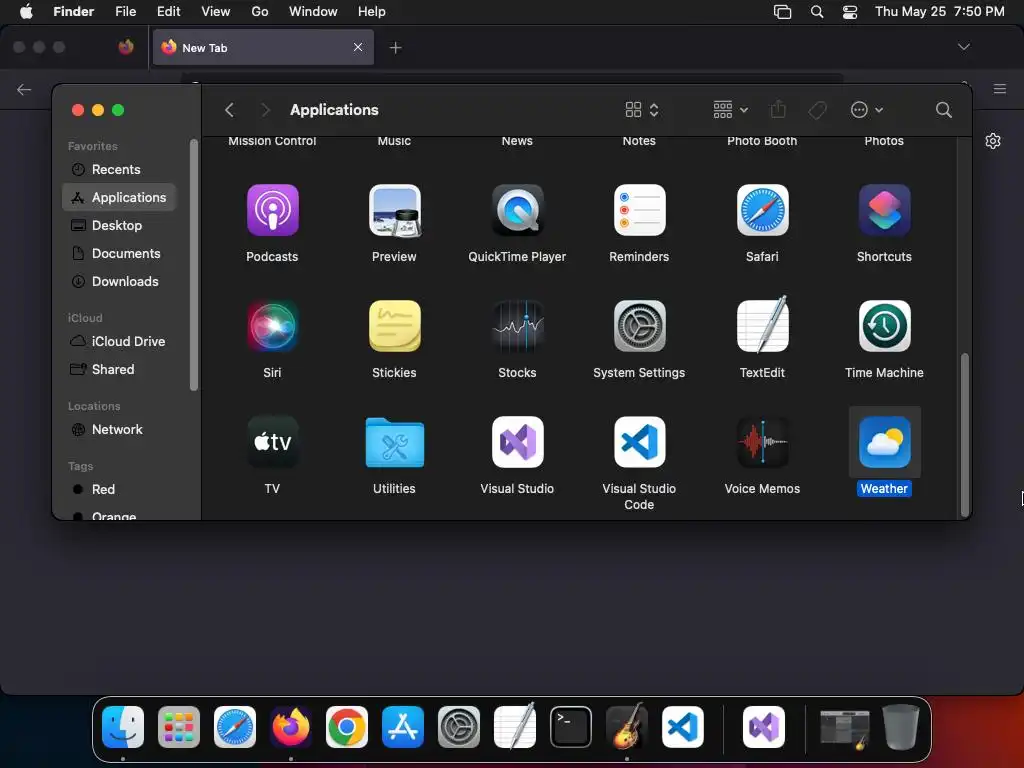Select the Reminders app icon
The height and width of the screenshot is (768, 1024).
click(639, 210)
